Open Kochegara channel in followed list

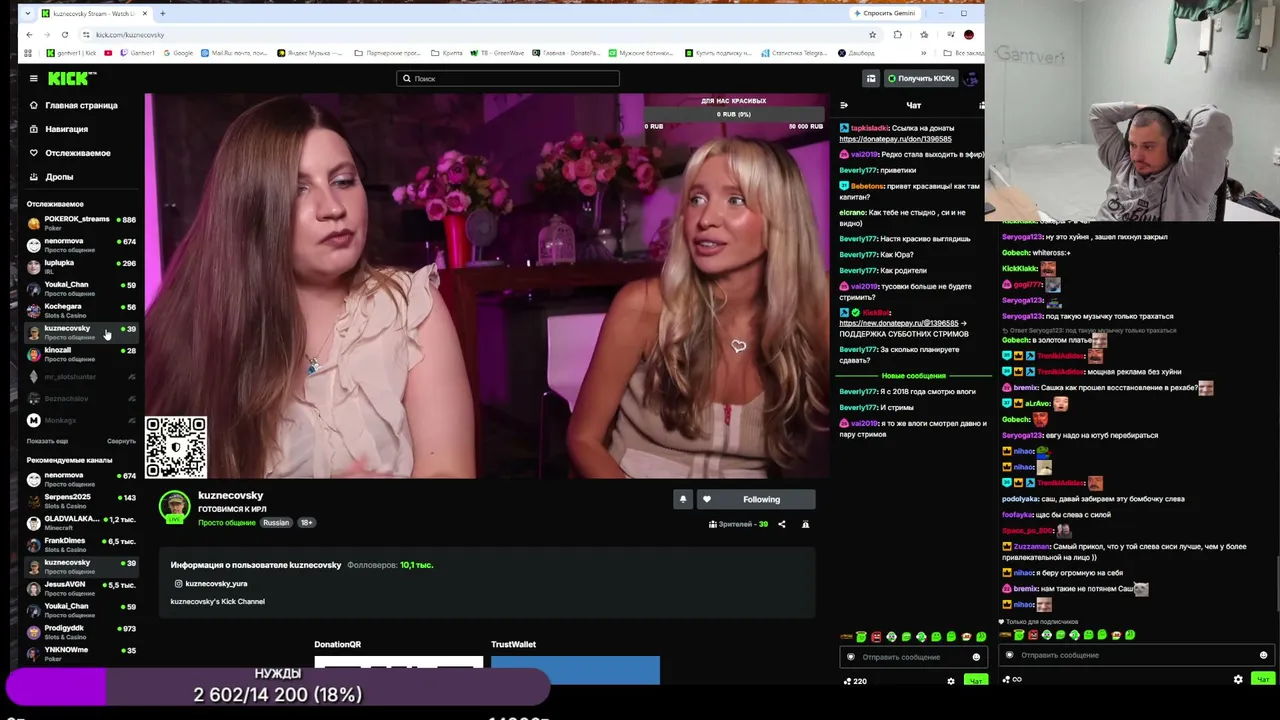click(81, 311)
